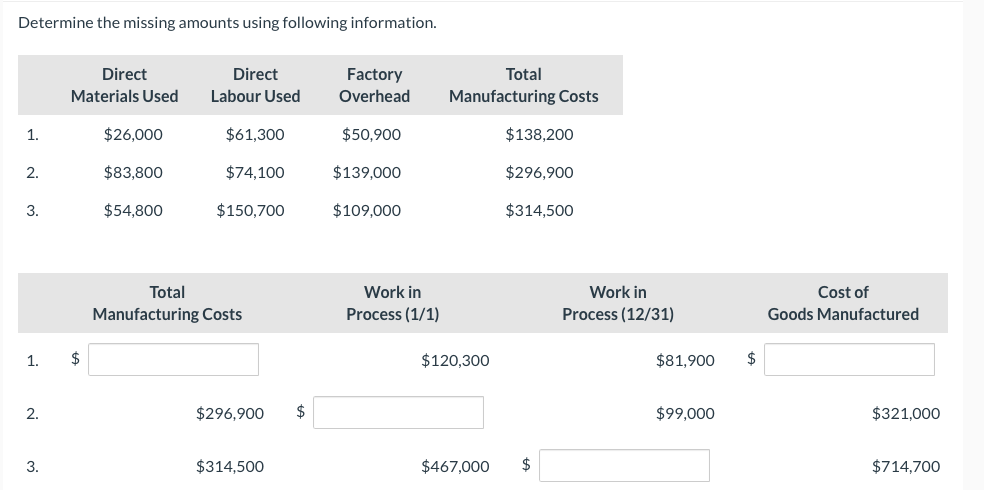Click the $467,000 beginning work in process
Image resolution: width=984 pixels, height=490 pixels.
(455, 466)
